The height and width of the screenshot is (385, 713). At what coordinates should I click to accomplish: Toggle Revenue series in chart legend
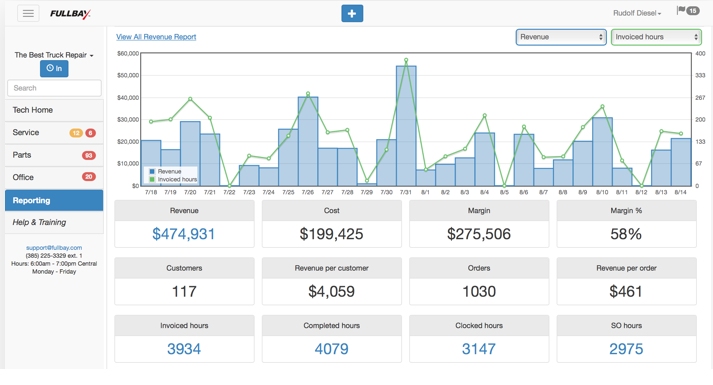coord(166,171)
